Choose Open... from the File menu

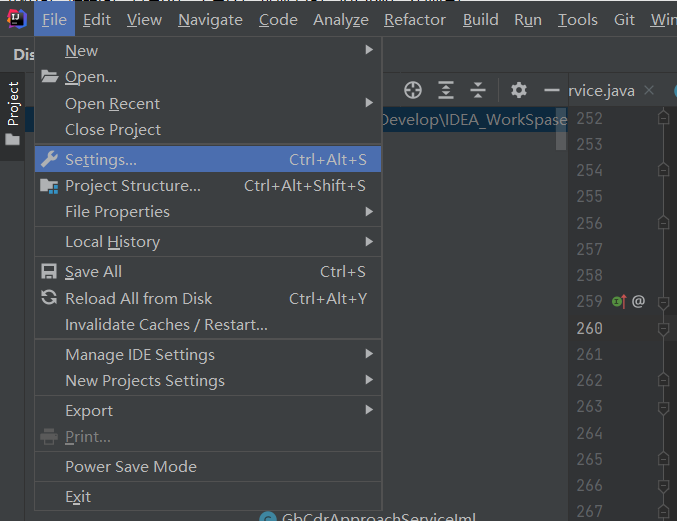208,77
